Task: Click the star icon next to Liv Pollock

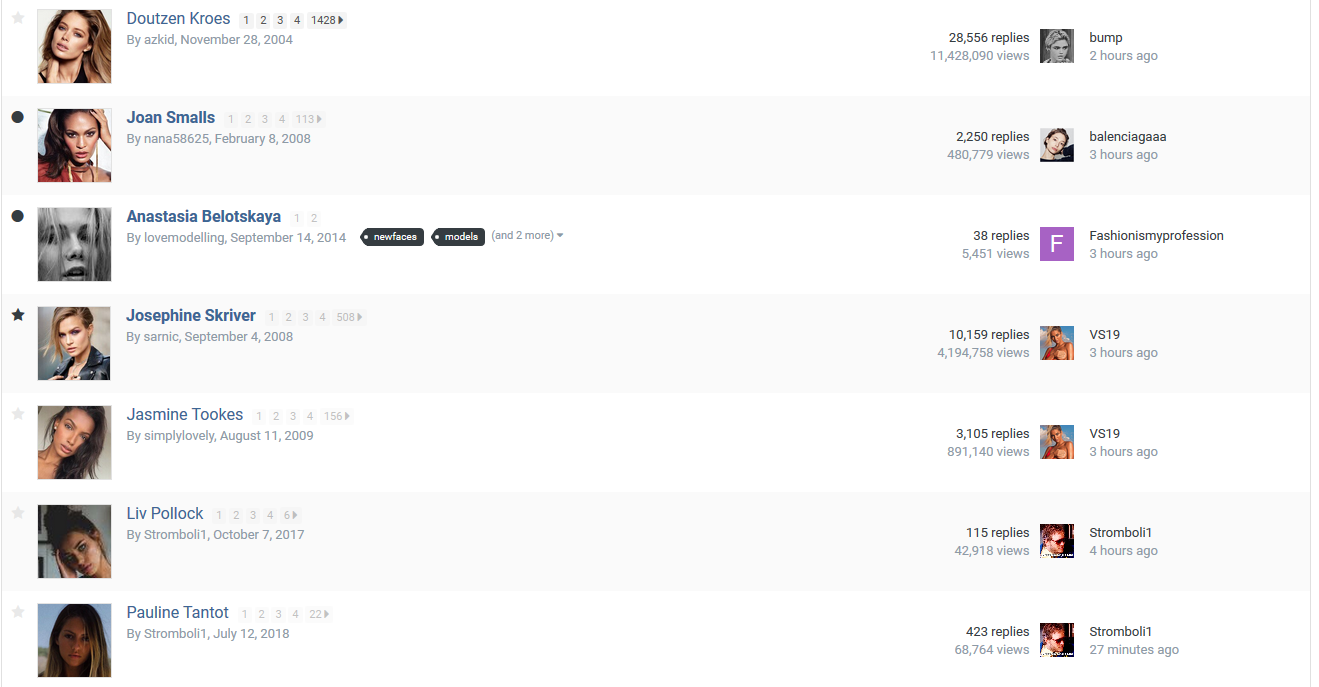Action: tap(18, 513)
